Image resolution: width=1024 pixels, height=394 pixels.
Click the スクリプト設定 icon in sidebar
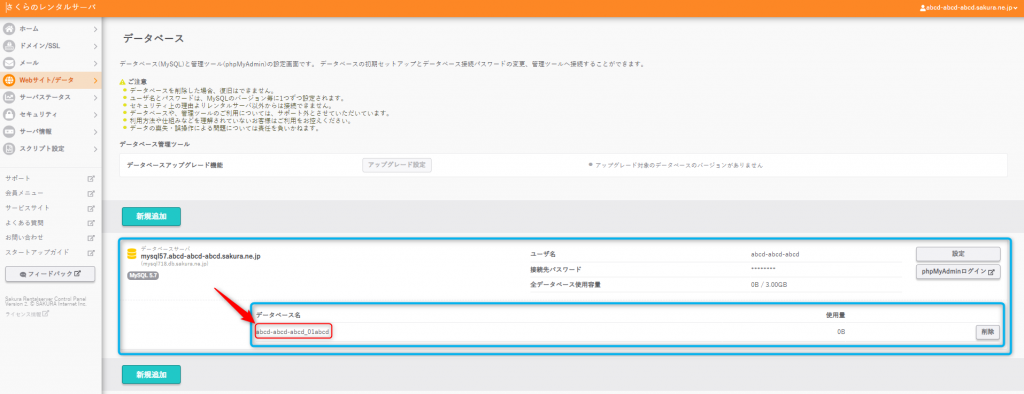point(9,148)
